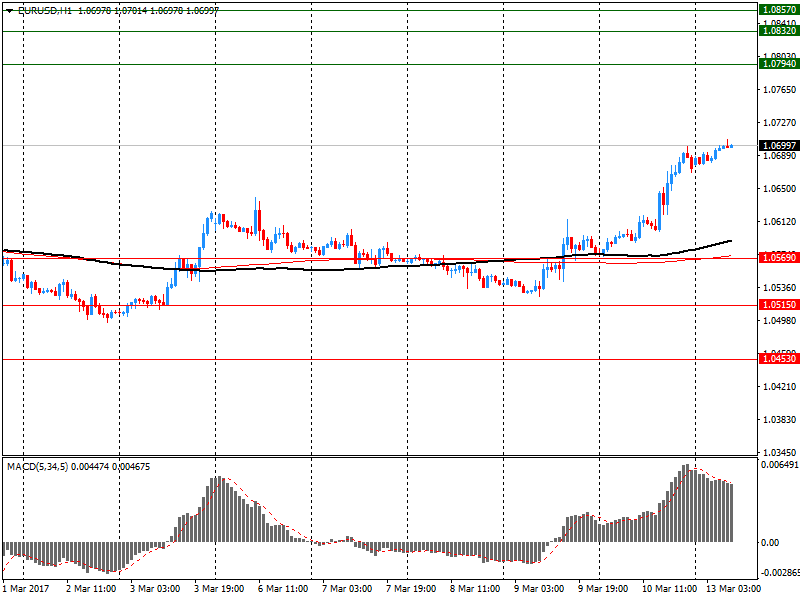Click the 9 Mar 03:00 time axis label
Viewport: 800px width, 600px height.
click(x=539, y=589)
